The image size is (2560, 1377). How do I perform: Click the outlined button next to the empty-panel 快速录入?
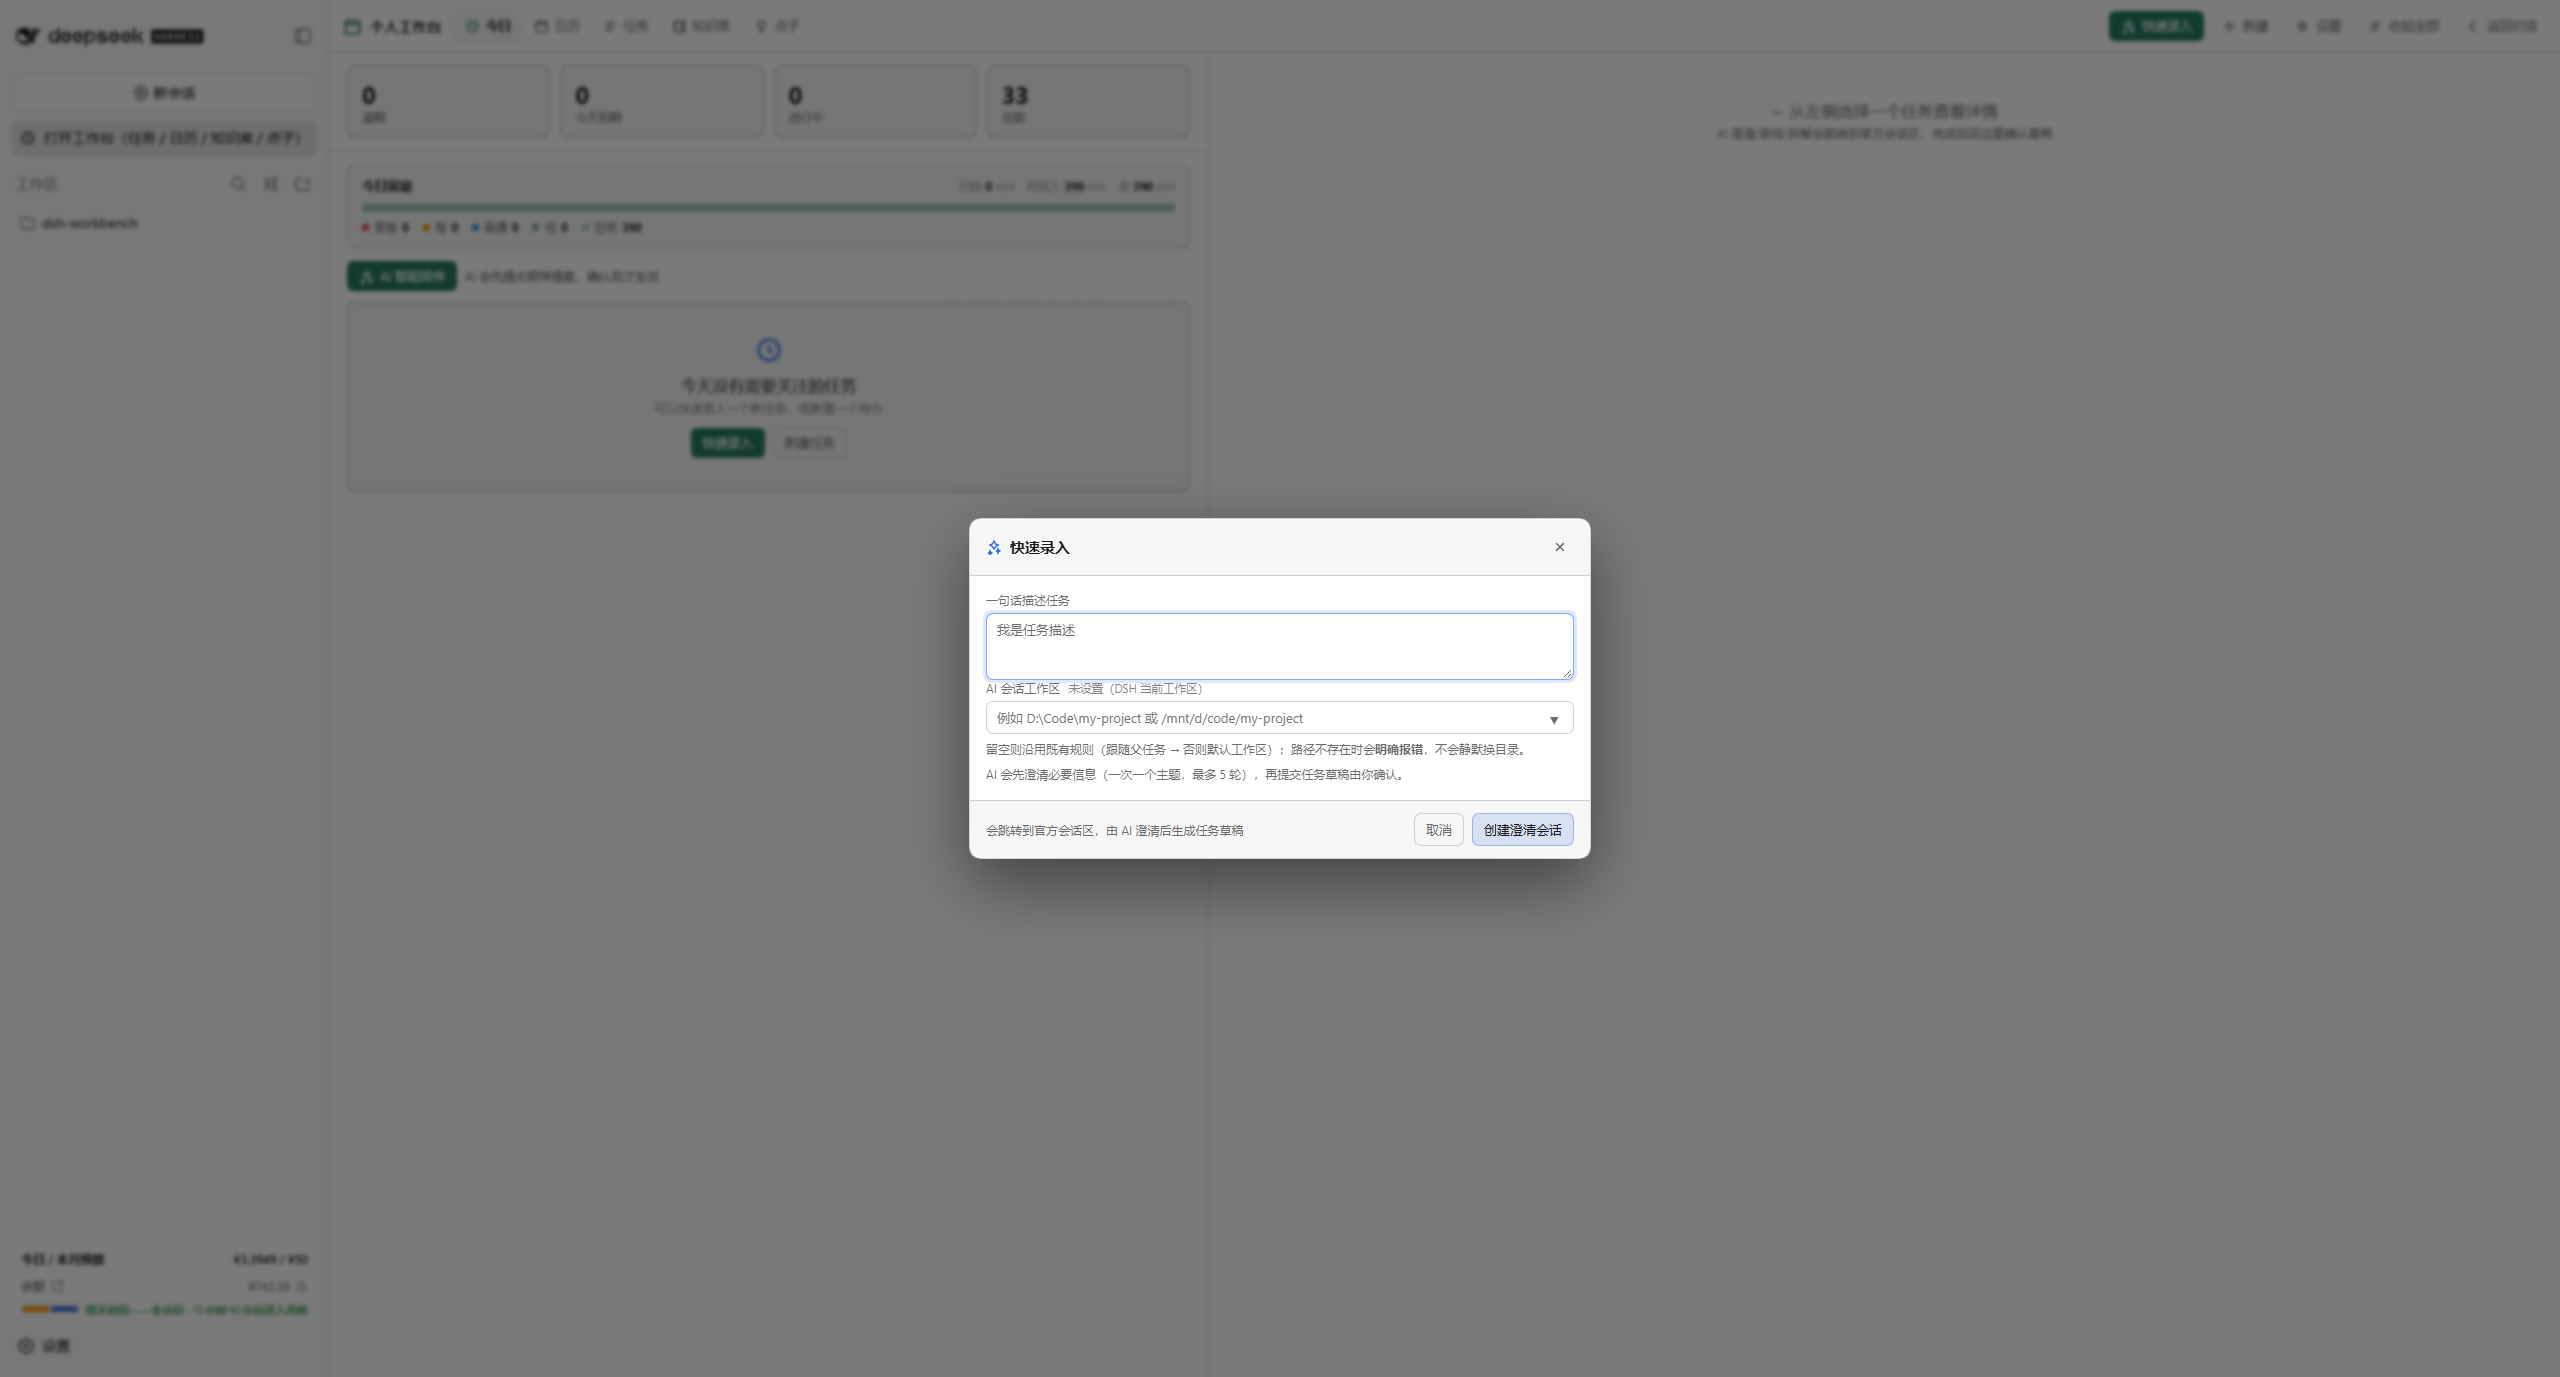[808, 443]
